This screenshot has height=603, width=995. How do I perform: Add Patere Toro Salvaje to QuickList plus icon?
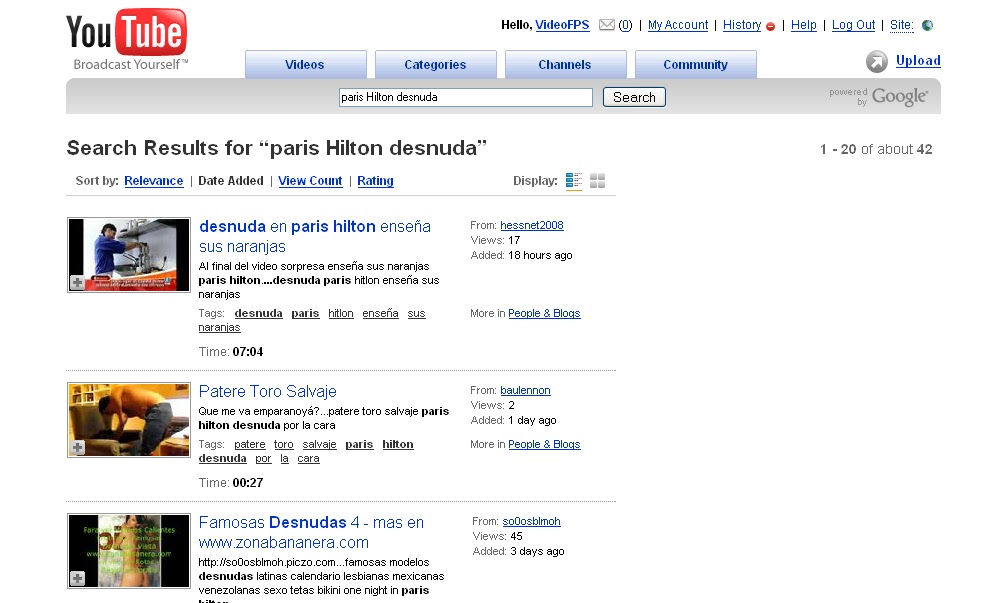[x=77, y=447]
